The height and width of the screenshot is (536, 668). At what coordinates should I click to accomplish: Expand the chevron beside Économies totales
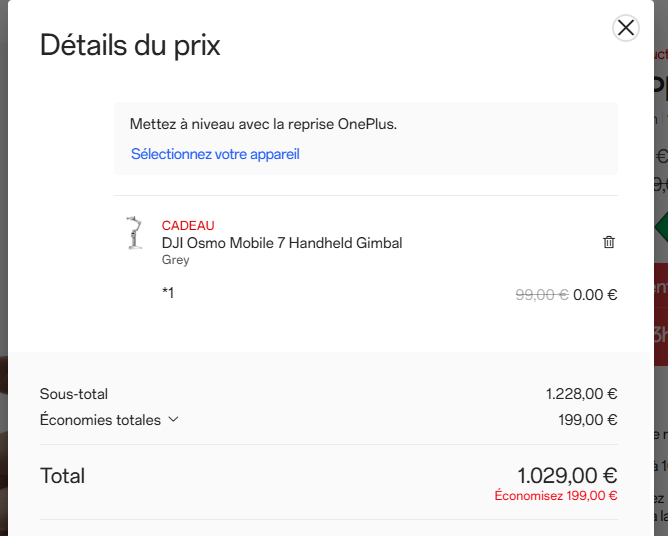[173, 420]
